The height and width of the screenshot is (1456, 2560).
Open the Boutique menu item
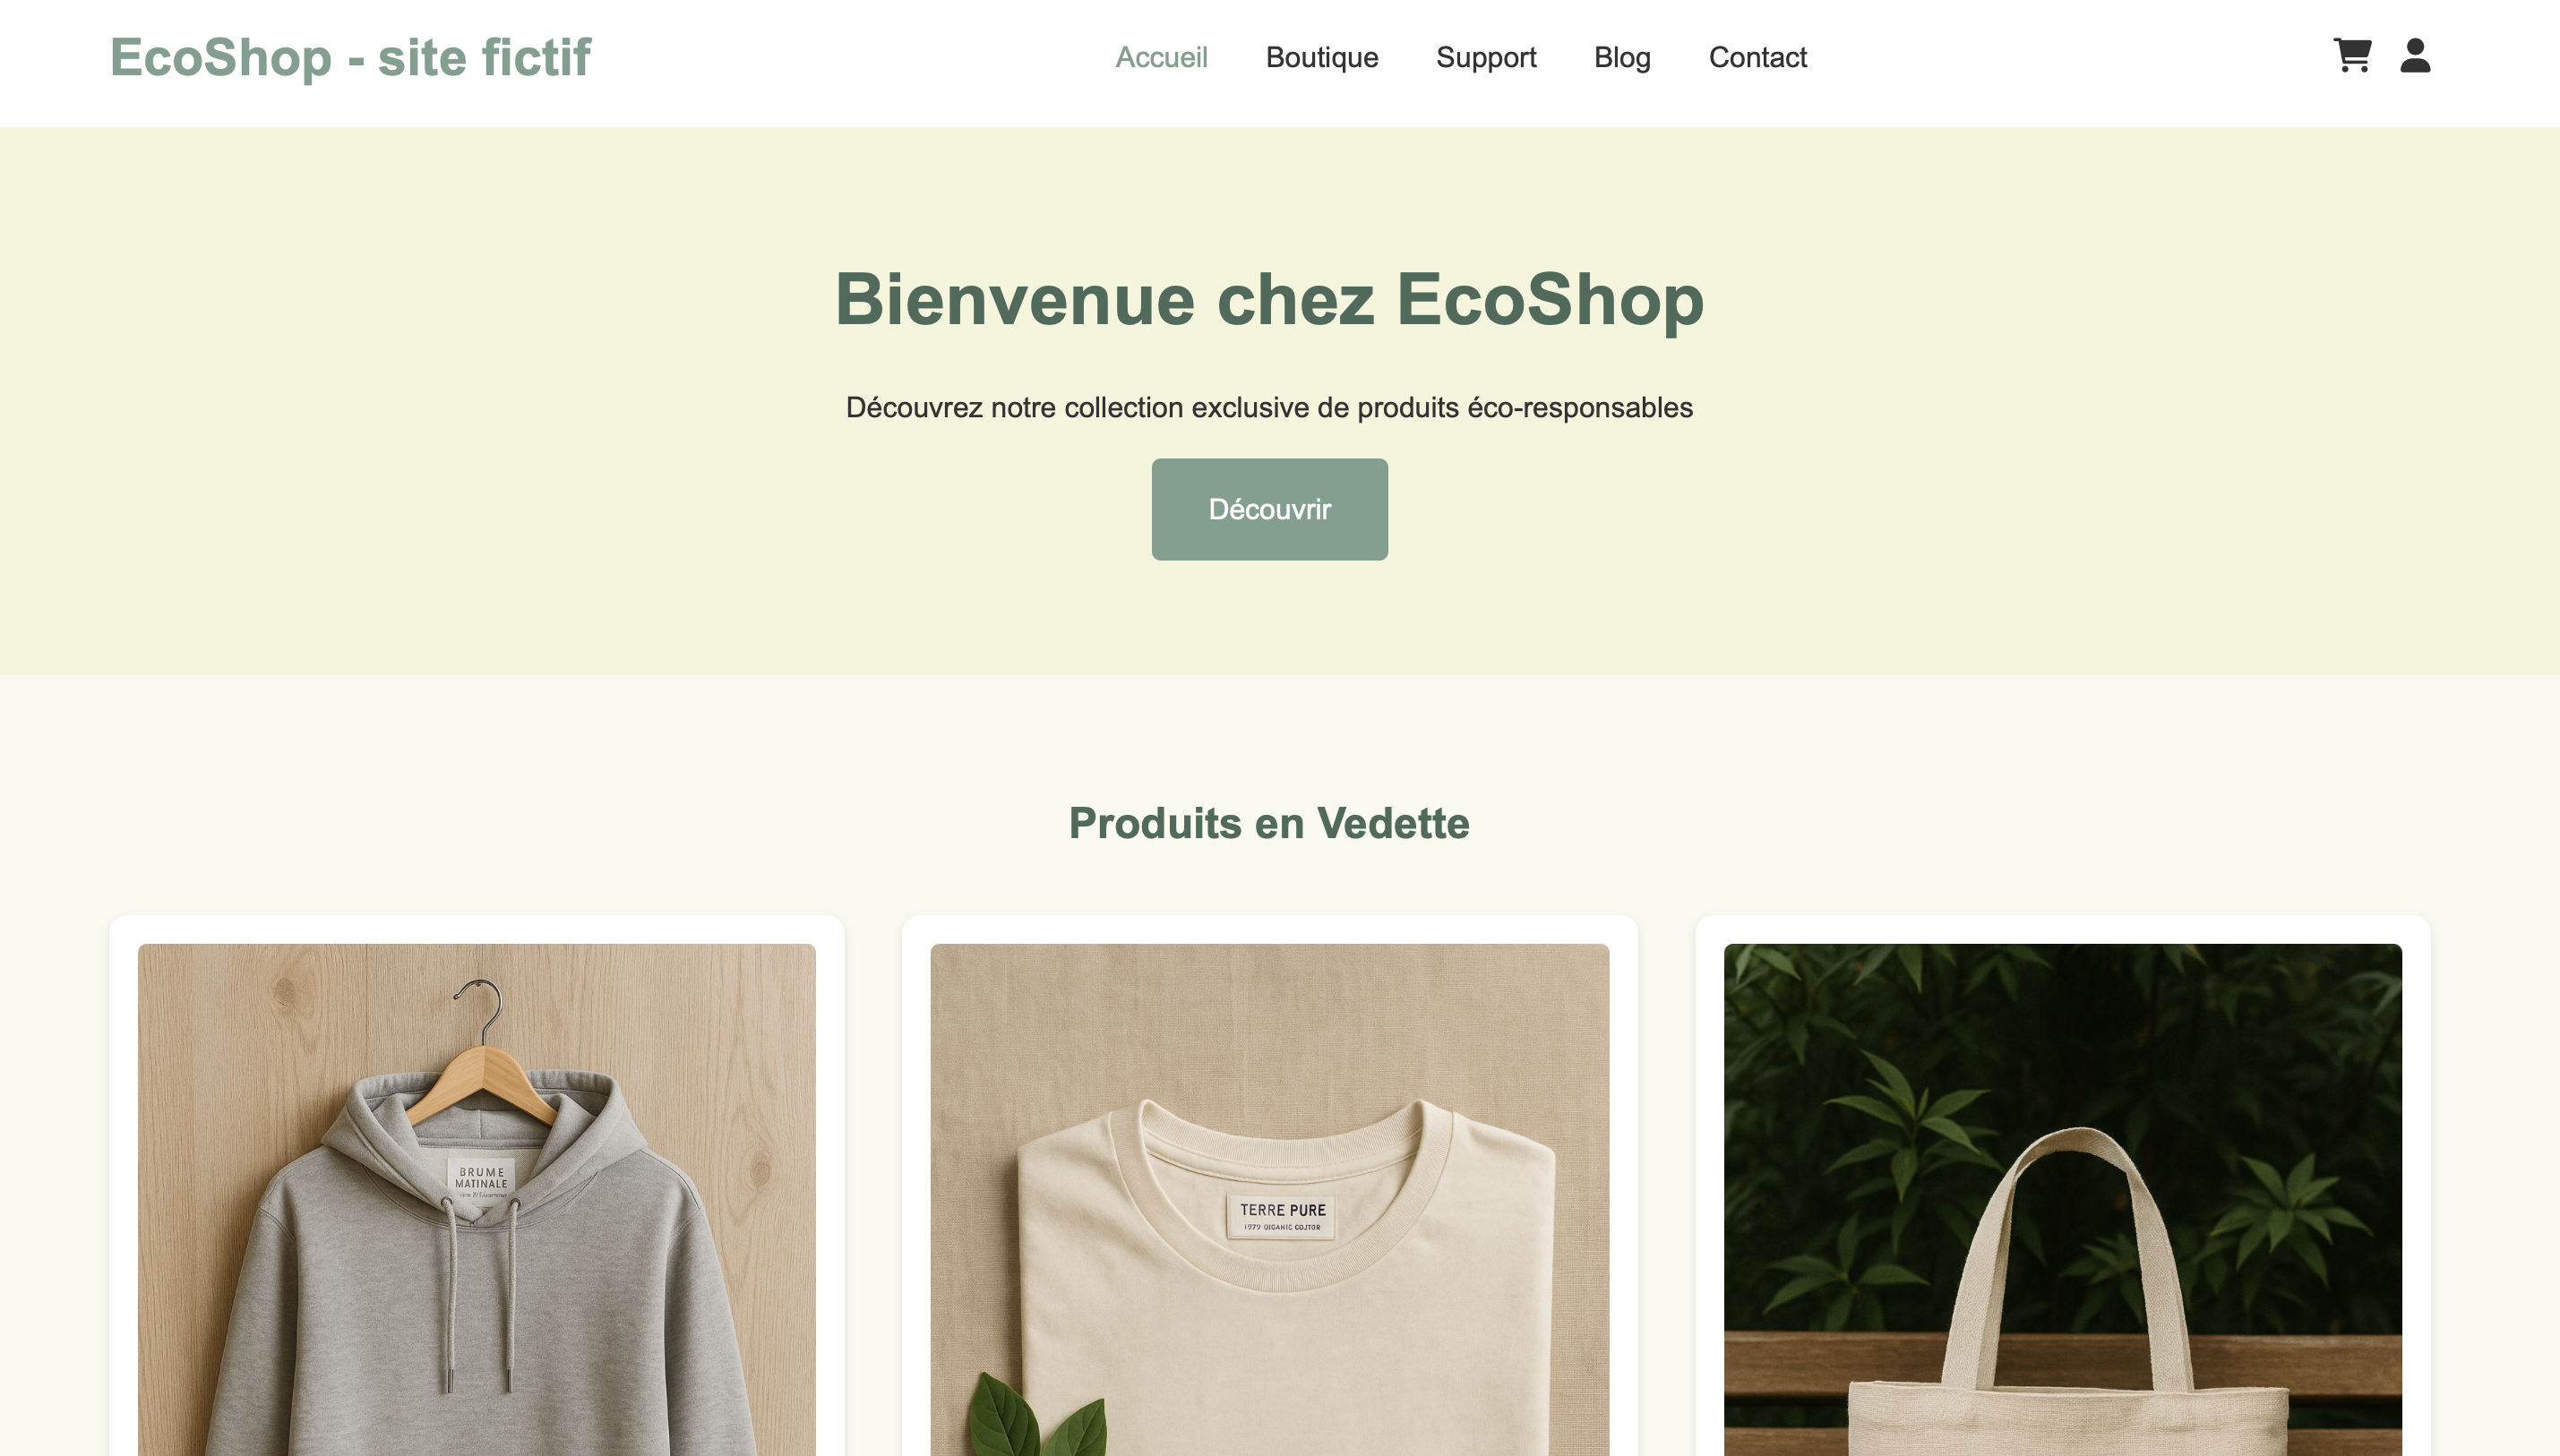1322,57
